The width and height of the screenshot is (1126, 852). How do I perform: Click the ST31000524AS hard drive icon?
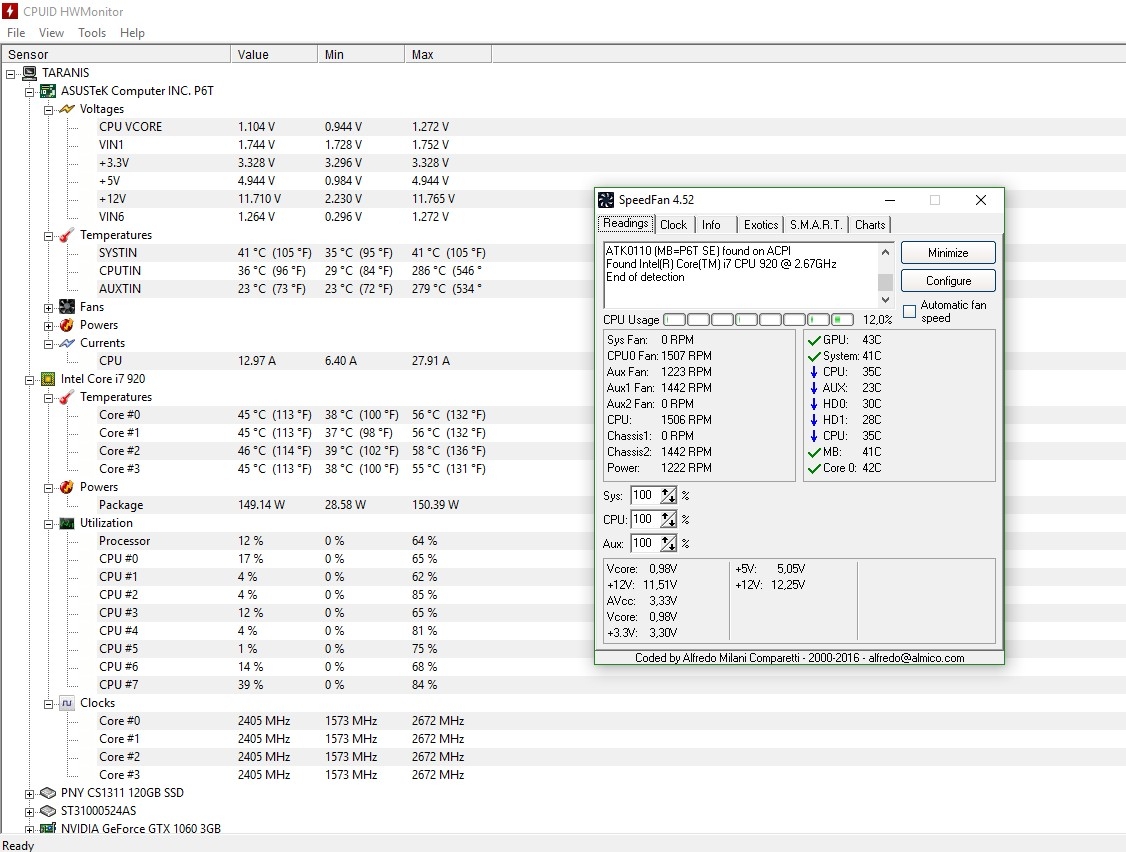pos(48,810)
